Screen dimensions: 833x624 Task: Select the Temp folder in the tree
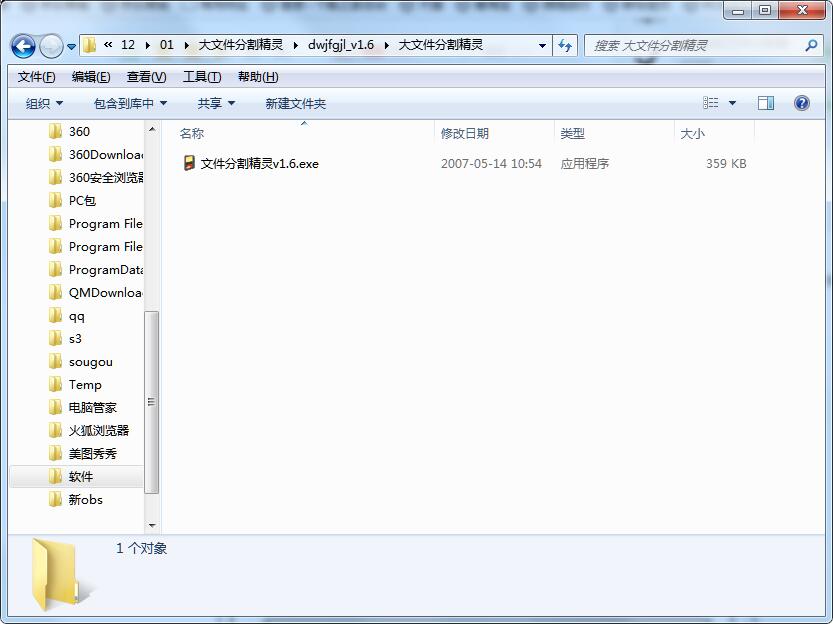tap(85, 384)
